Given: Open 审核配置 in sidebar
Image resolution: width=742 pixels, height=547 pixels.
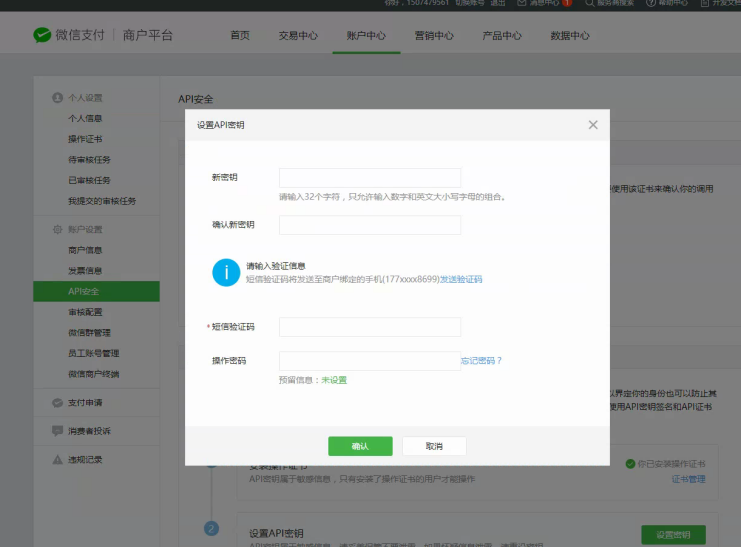Looking at the screenshot, I should pos(85,312).
